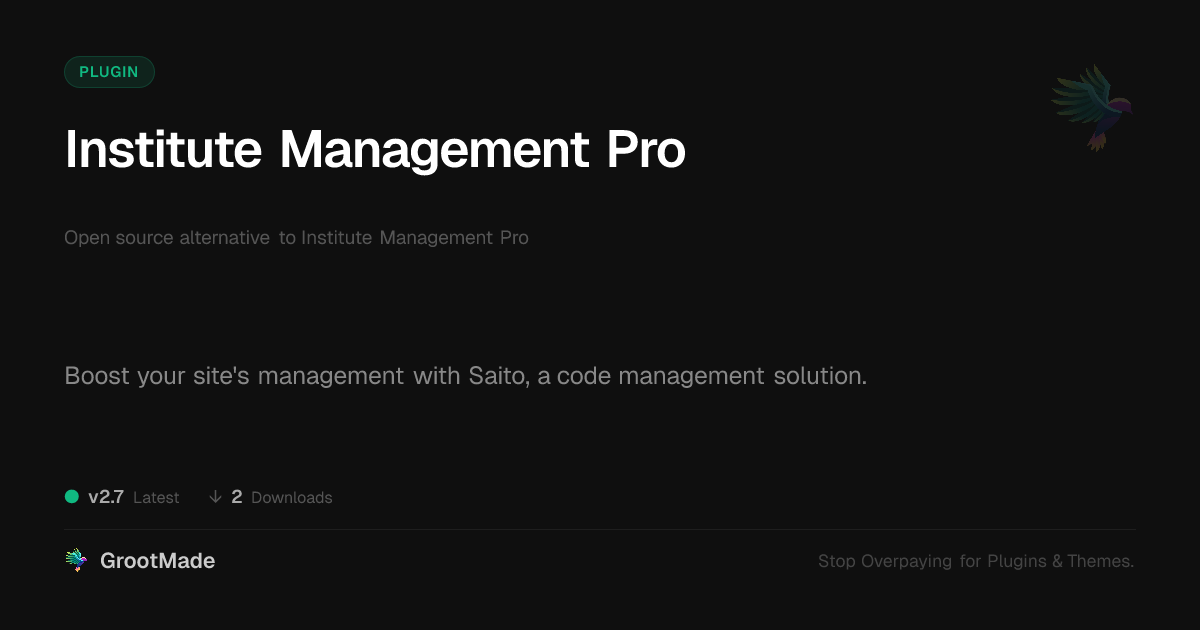Click the v2.7 version number

coord(106,497)
